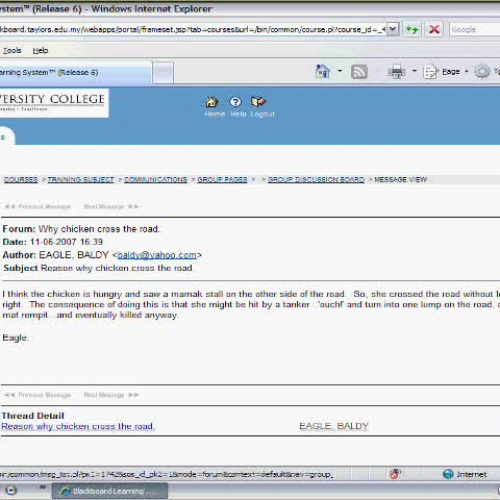The width and height of the screenshot is (500, 500).
Task: Click in the URL address field
Action: (193, 29)
